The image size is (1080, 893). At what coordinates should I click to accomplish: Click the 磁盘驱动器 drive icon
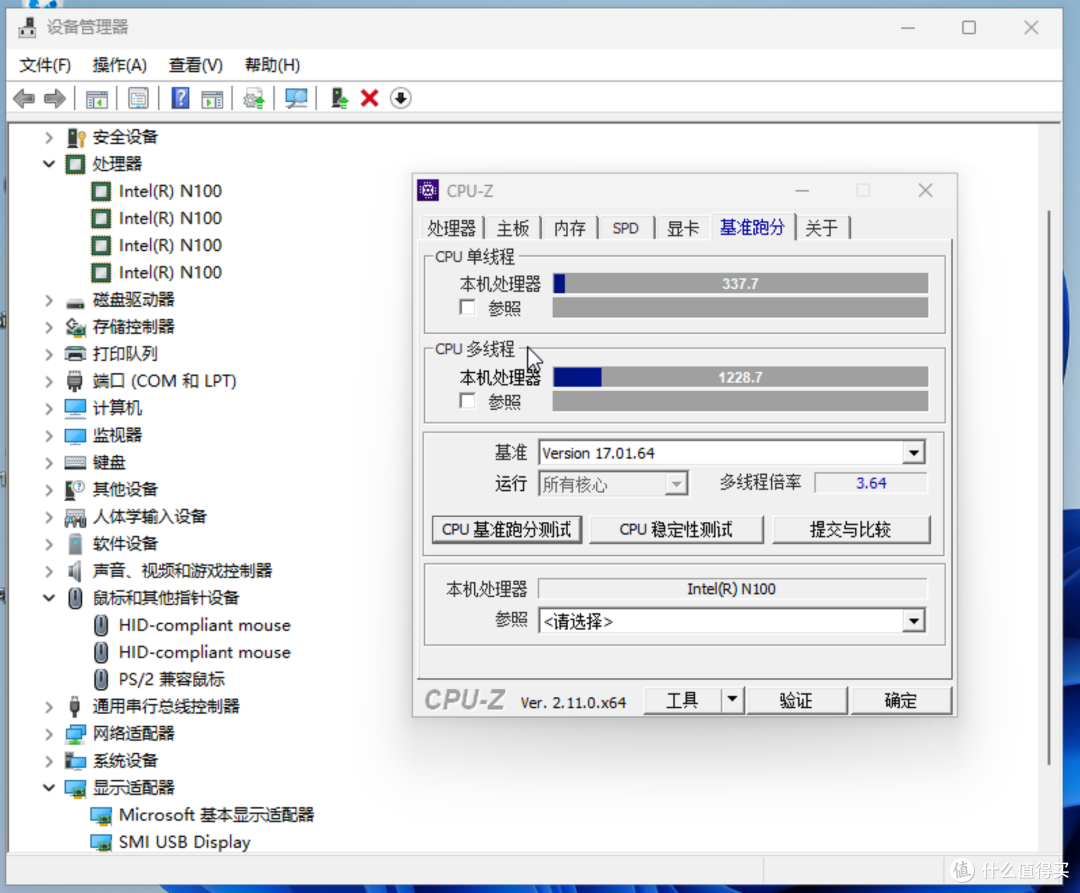pos(75,301)
